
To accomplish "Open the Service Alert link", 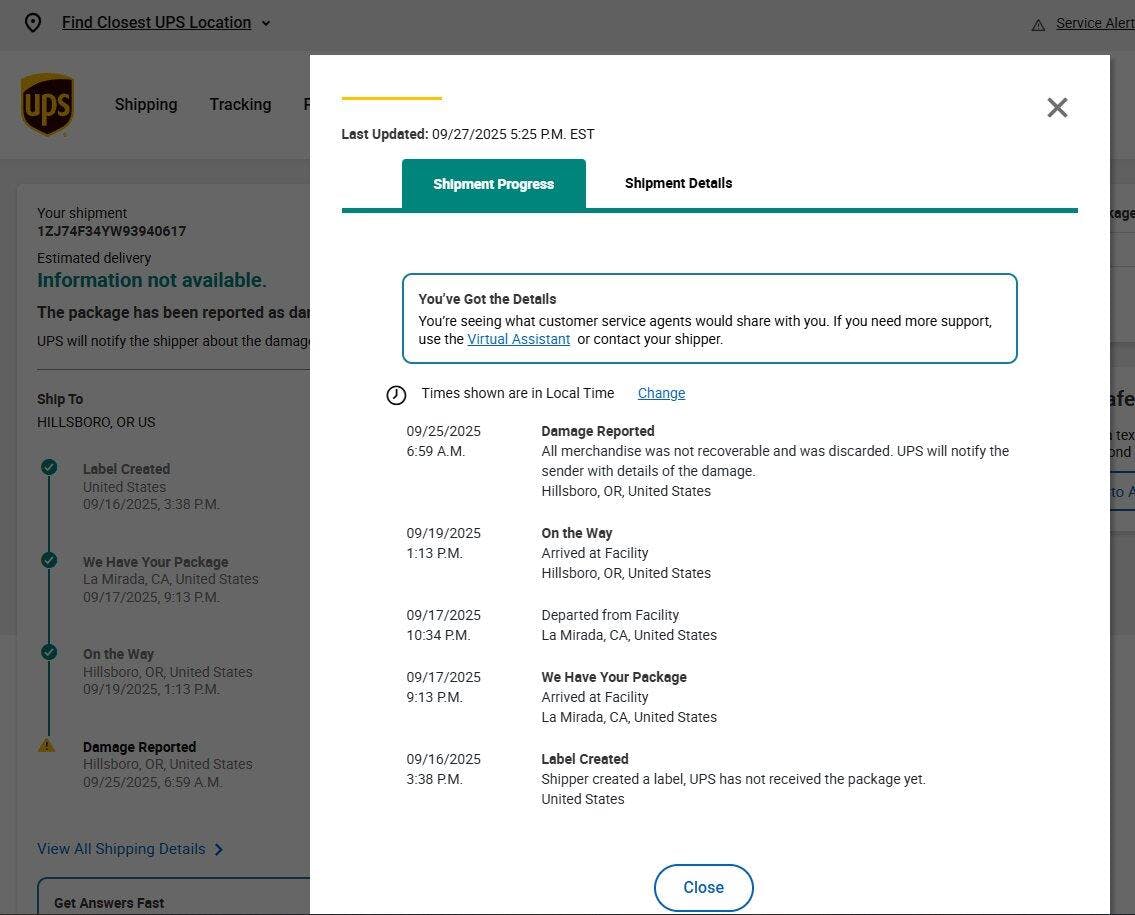I will (1094, 23).
